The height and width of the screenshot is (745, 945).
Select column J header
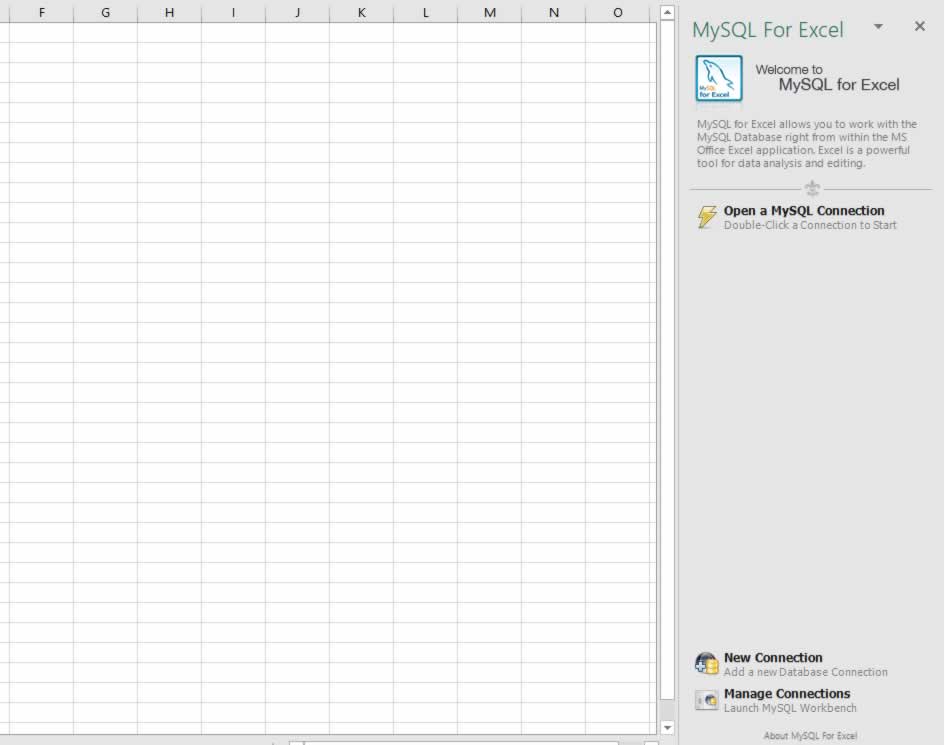[297, 12]
